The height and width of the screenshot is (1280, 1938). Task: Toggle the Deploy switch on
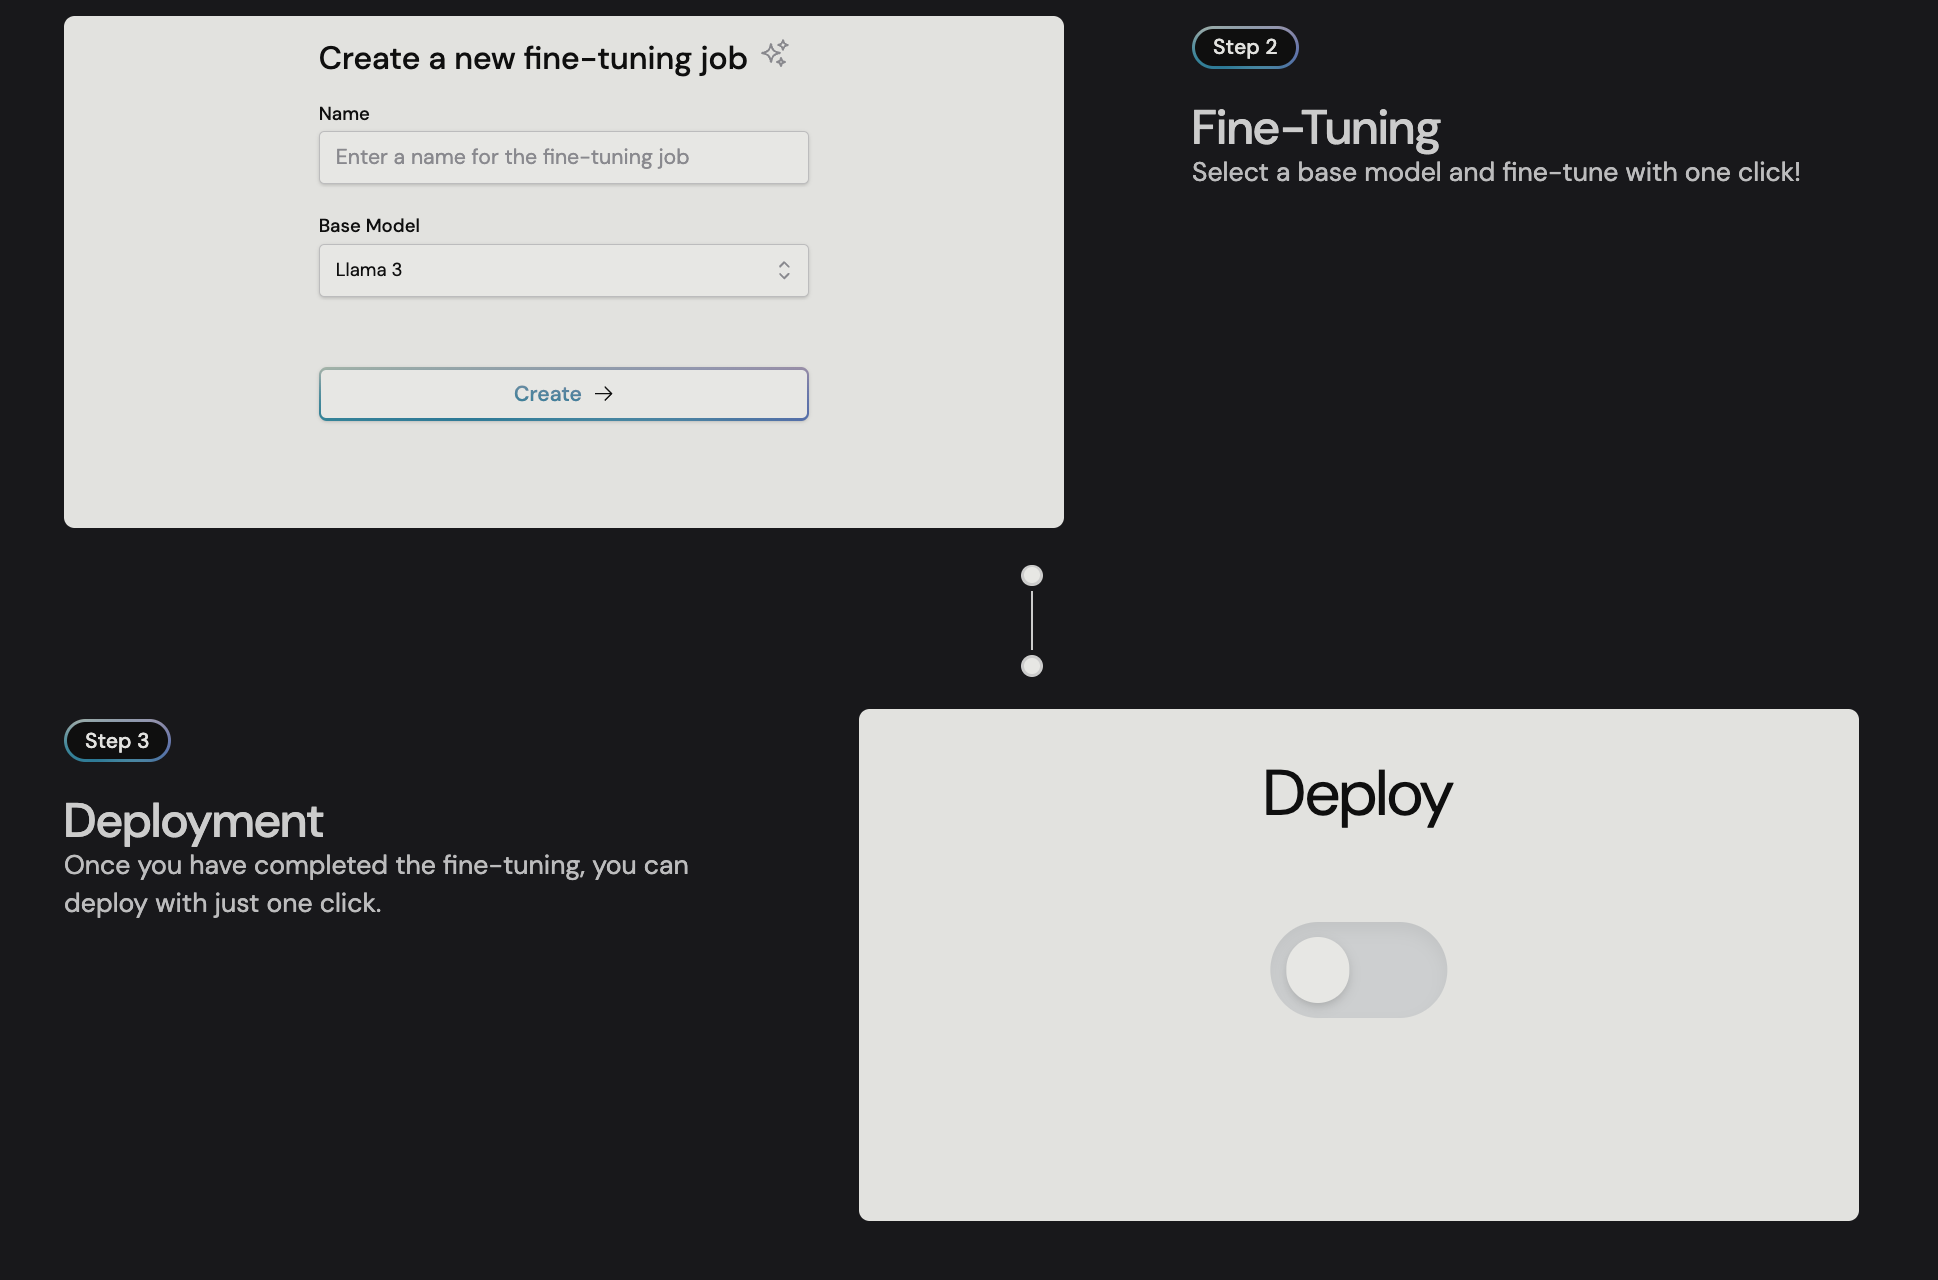tap(1358, 970)
